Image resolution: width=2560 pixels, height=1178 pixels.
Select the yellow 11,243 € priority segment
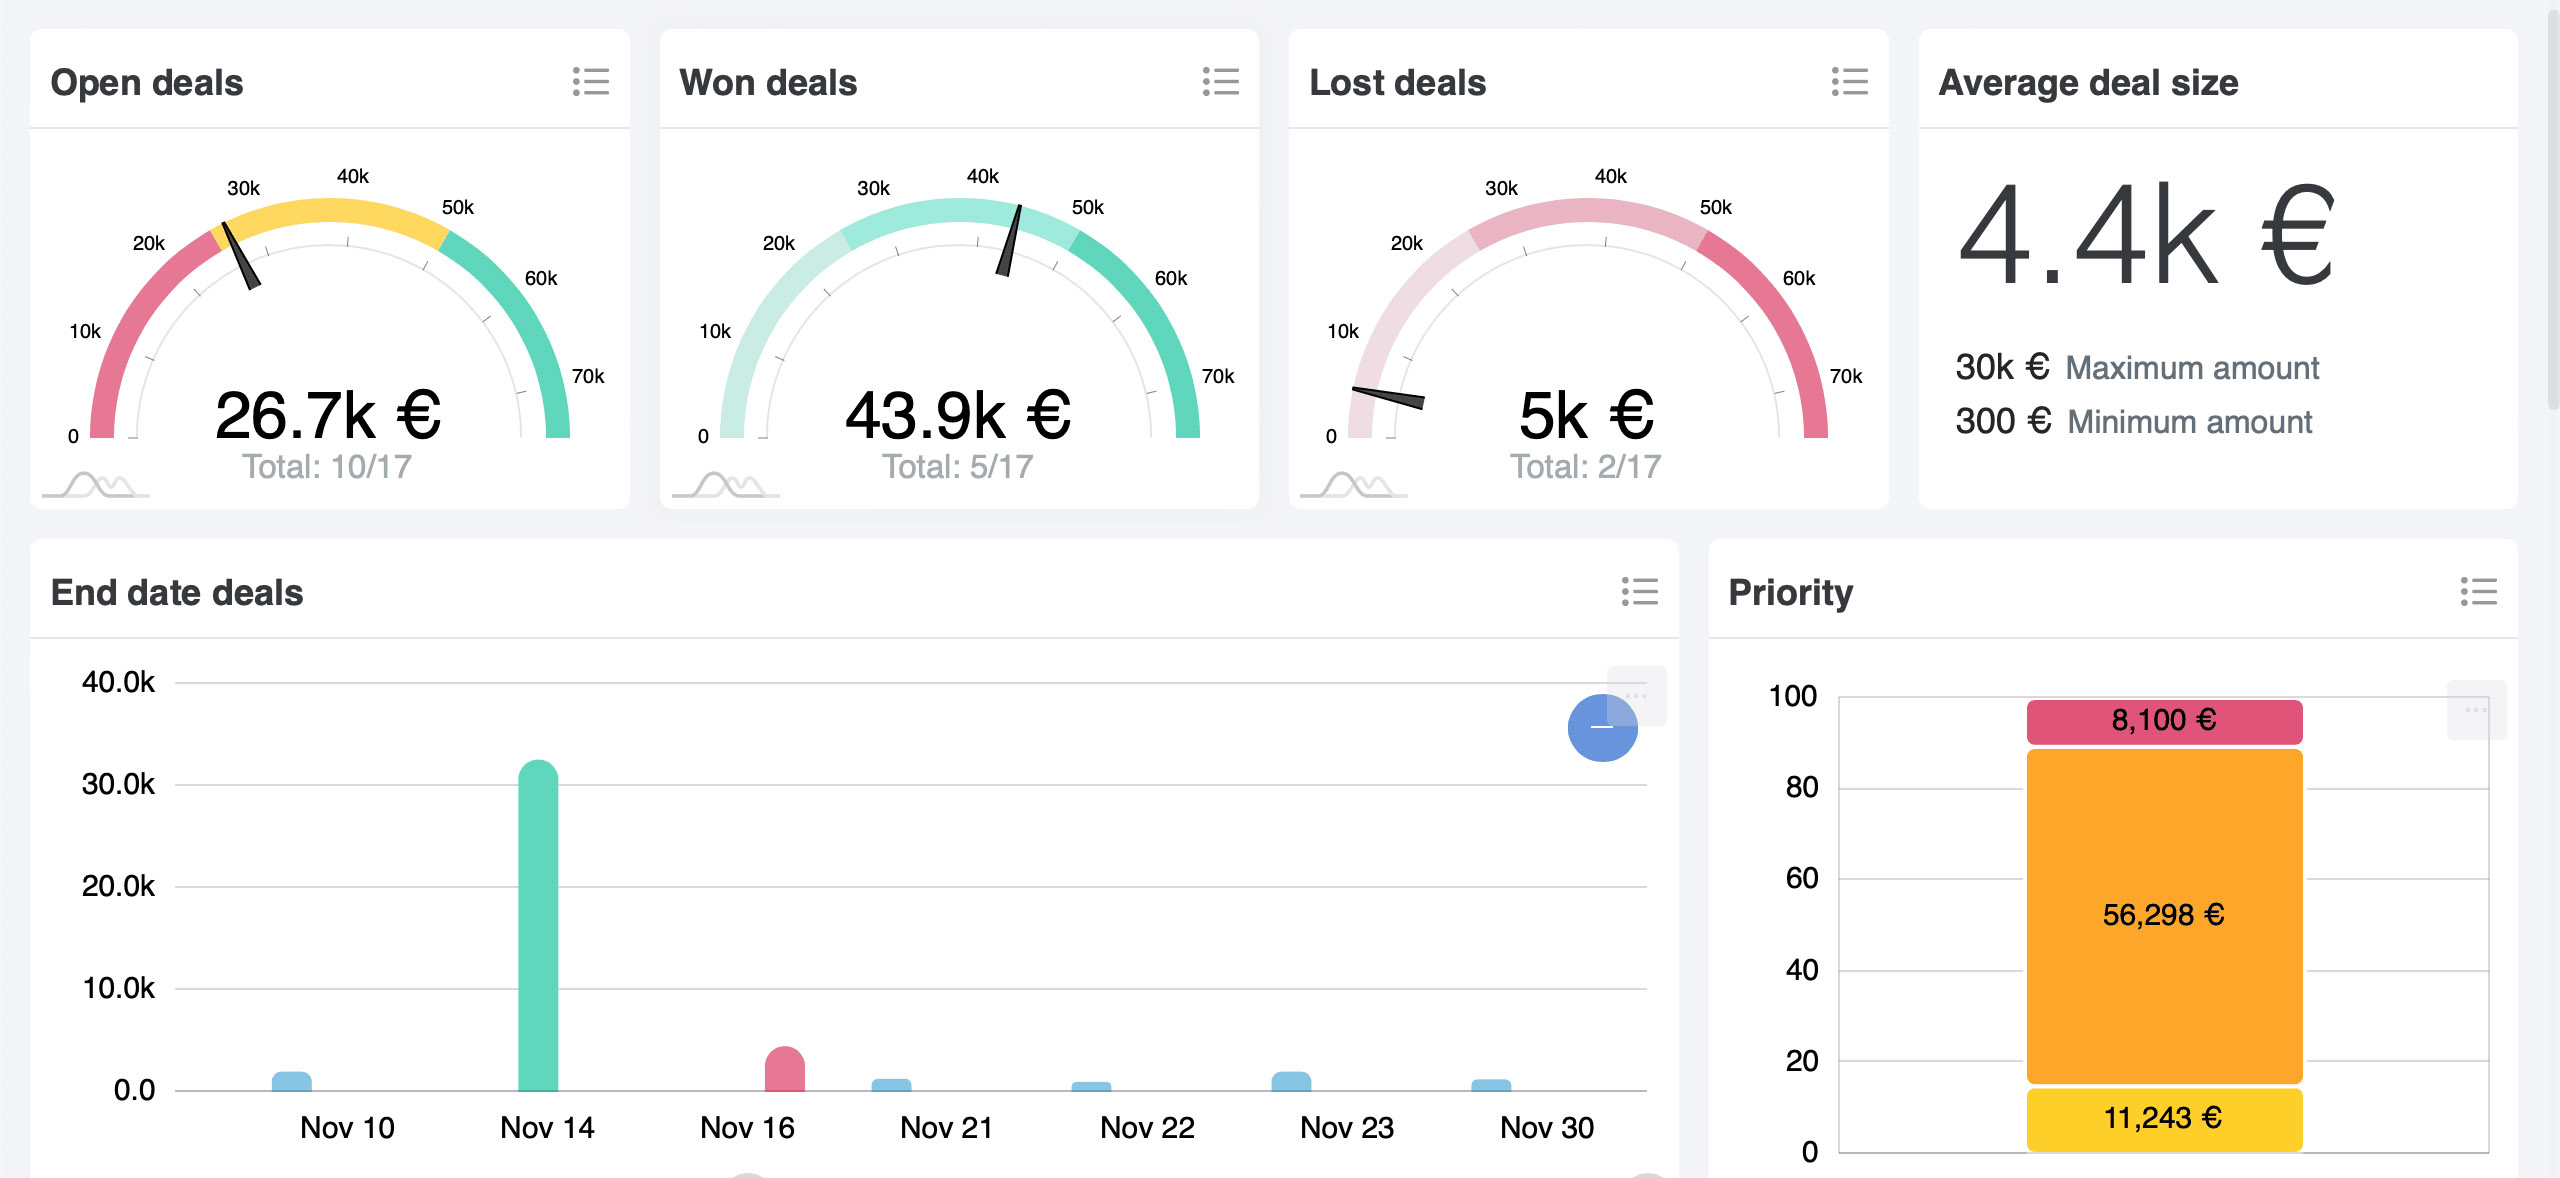[2164, 1118]
